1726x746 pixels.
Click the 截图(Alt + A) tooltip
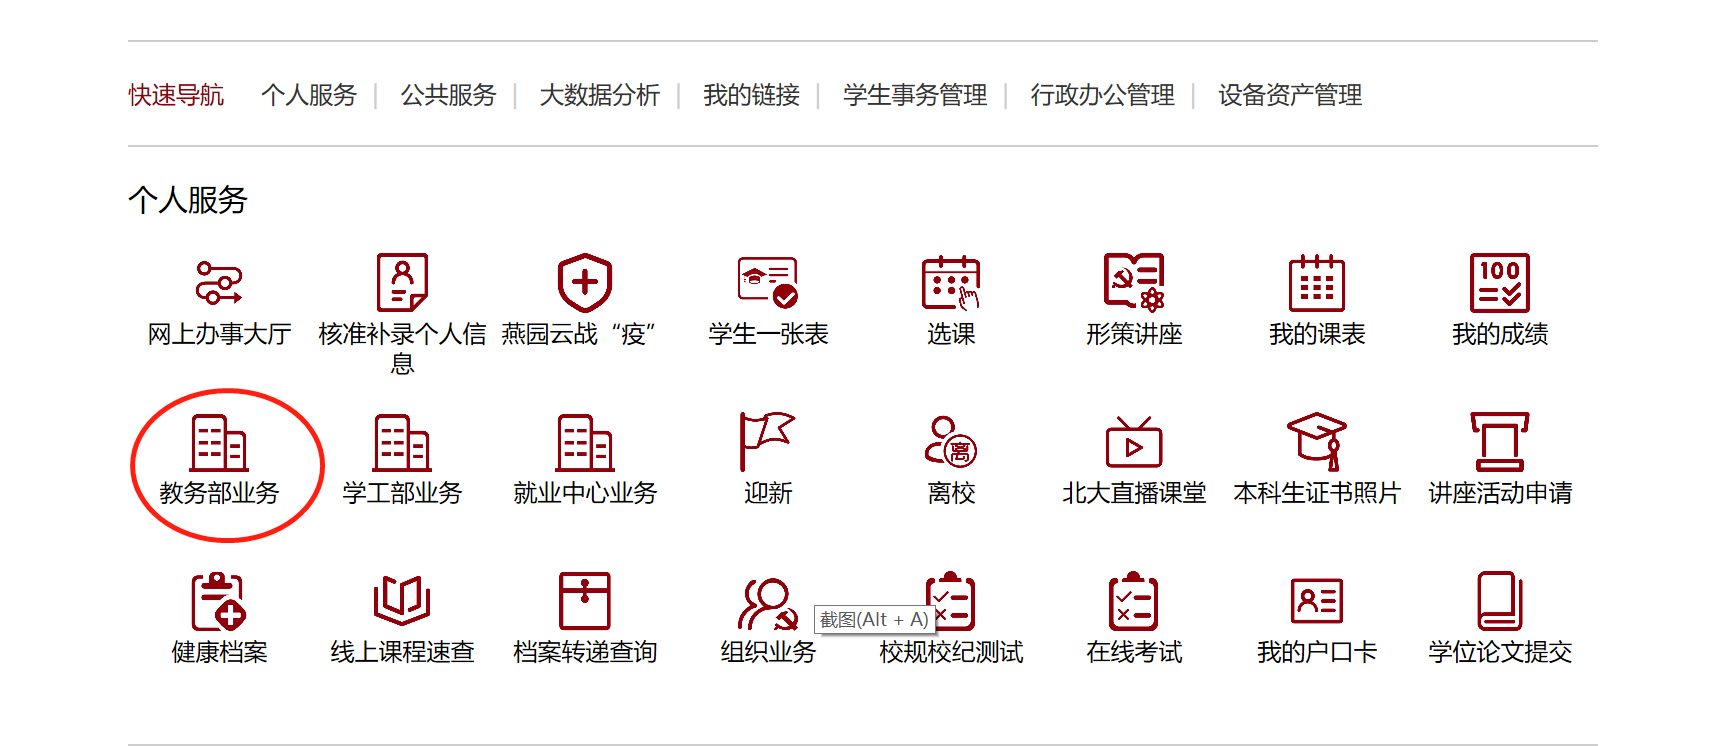tap(873, 620)
